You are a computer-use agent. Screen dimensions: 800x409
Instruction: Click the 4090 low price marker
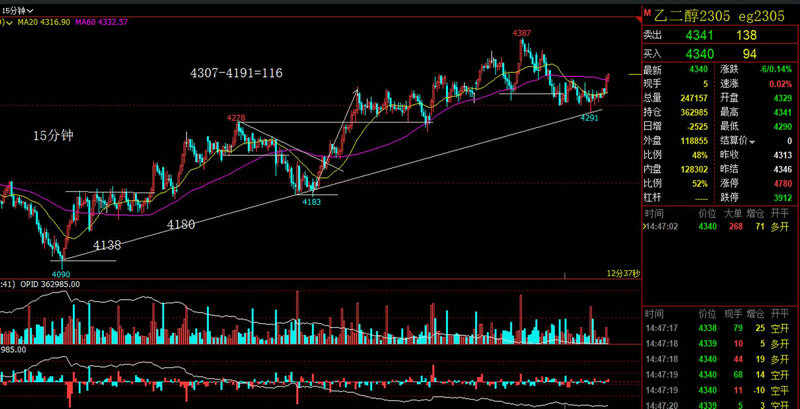pyautogui.click(x=61, y=272)
